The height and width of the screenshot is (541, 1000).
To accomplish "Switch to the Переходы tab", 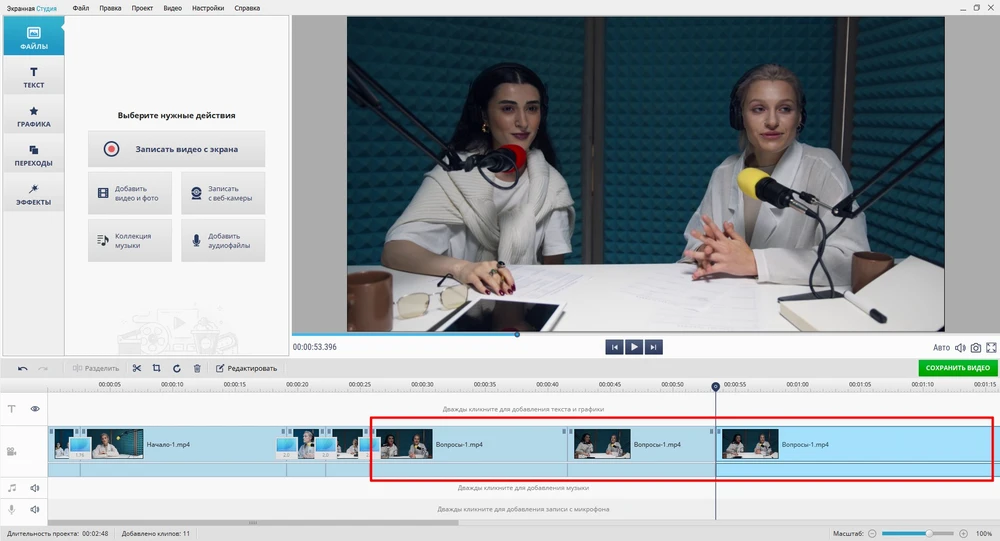I will click(33, 155).
